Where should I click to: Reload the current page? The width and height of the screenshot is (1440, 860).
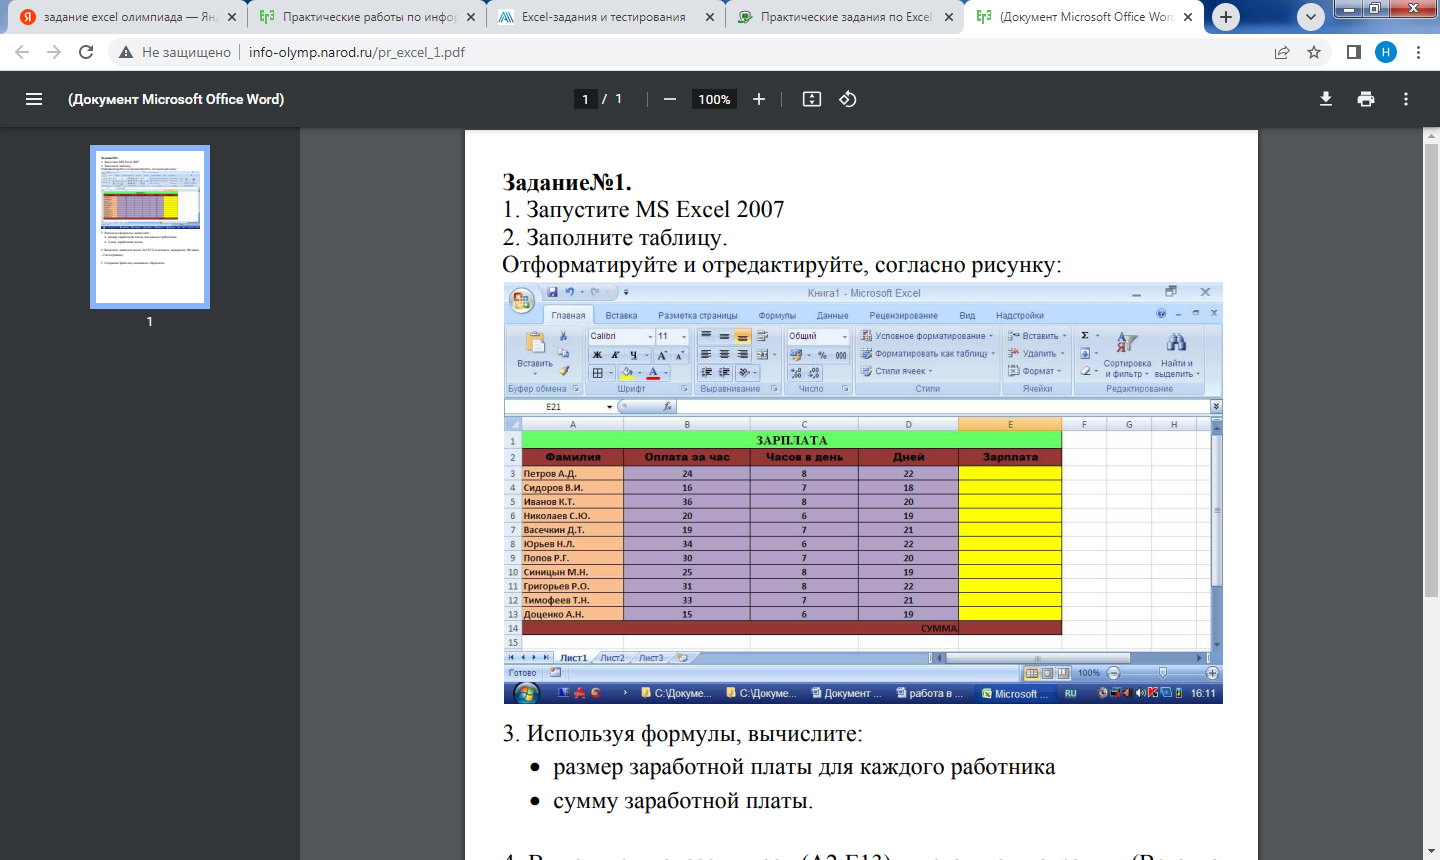(x=86, y=52)
